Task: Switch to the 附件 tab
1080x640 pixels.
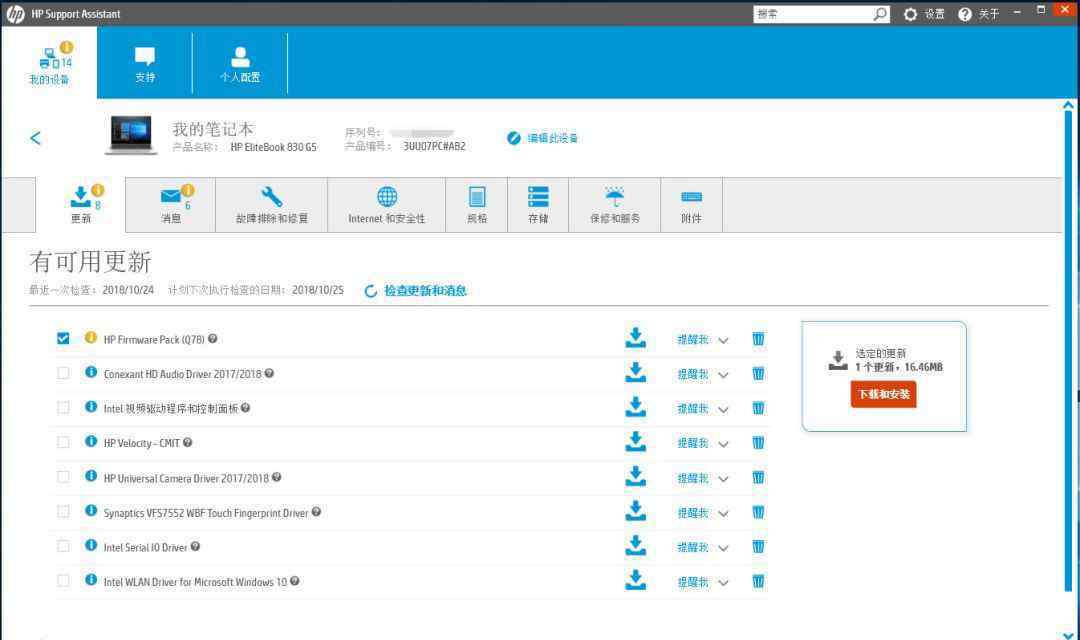Action: point(692,205)
